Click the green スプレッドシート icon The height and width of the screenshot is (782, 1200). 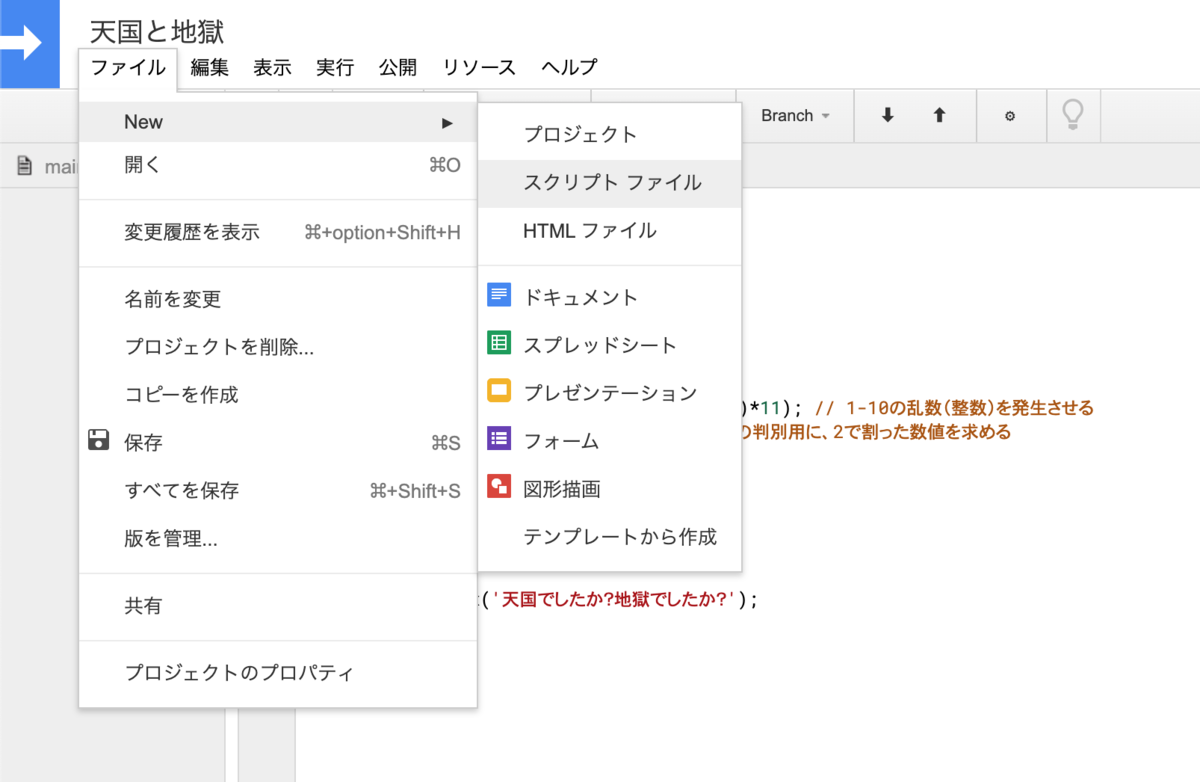(x=498, y=343)
